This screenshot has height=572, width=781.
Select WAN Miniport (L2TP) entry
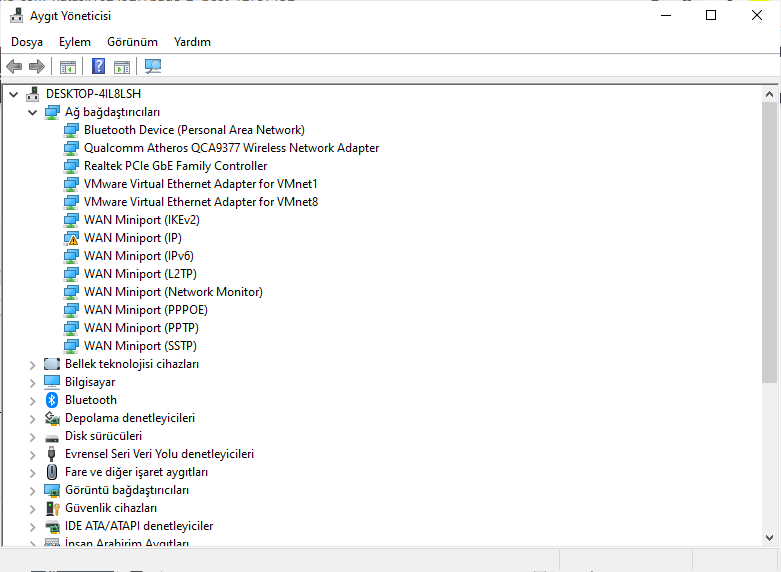coord(140,274)
